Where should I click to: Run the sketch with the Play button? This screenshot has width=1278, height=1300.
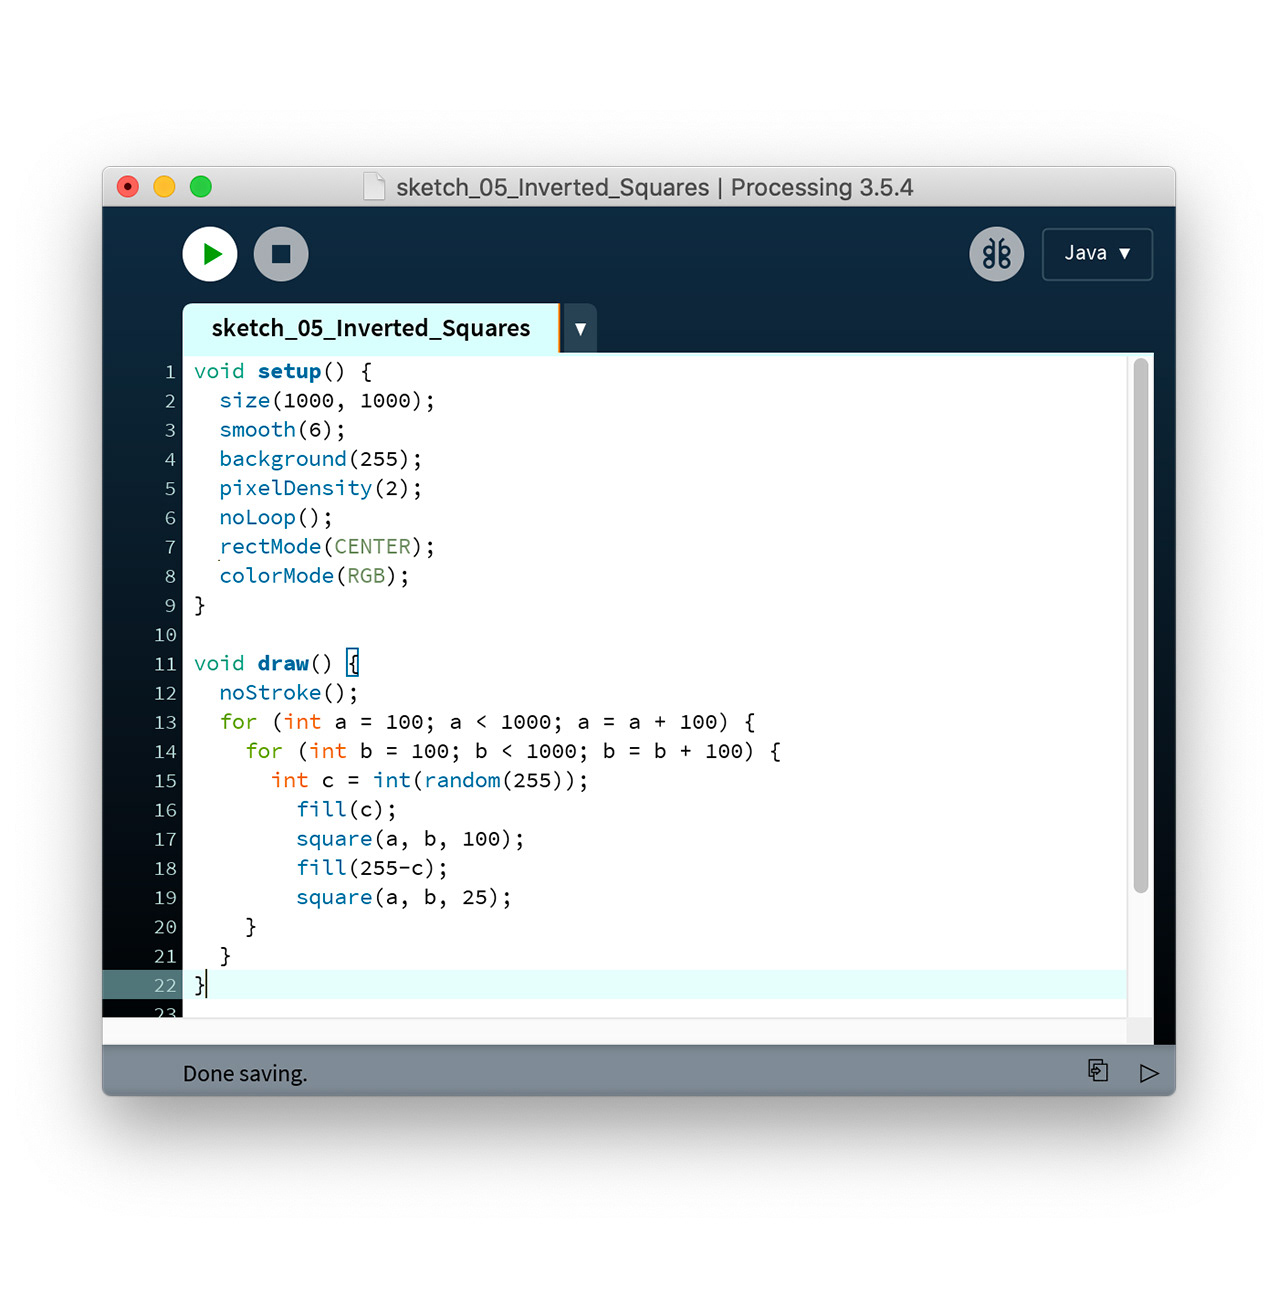210,254
